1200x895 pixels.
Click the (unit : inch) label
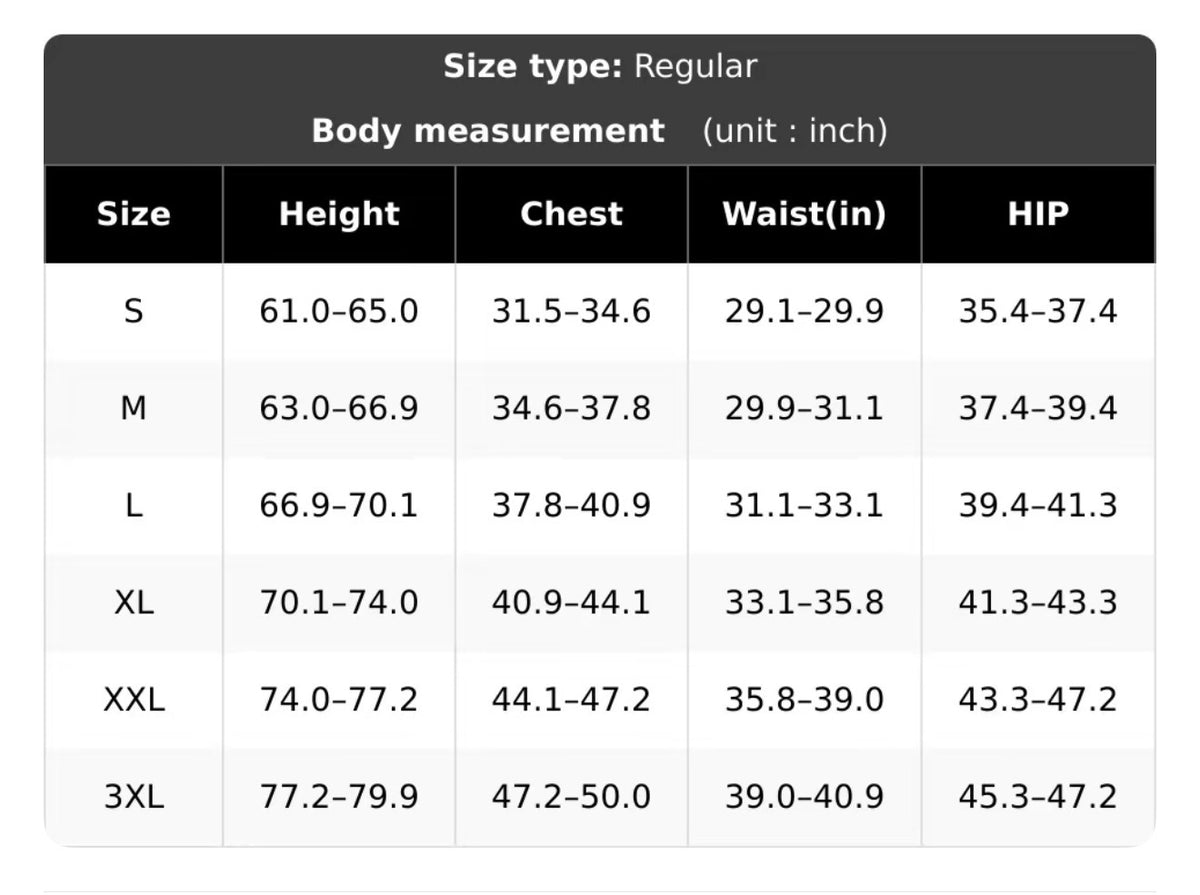[x=795, y=131]
